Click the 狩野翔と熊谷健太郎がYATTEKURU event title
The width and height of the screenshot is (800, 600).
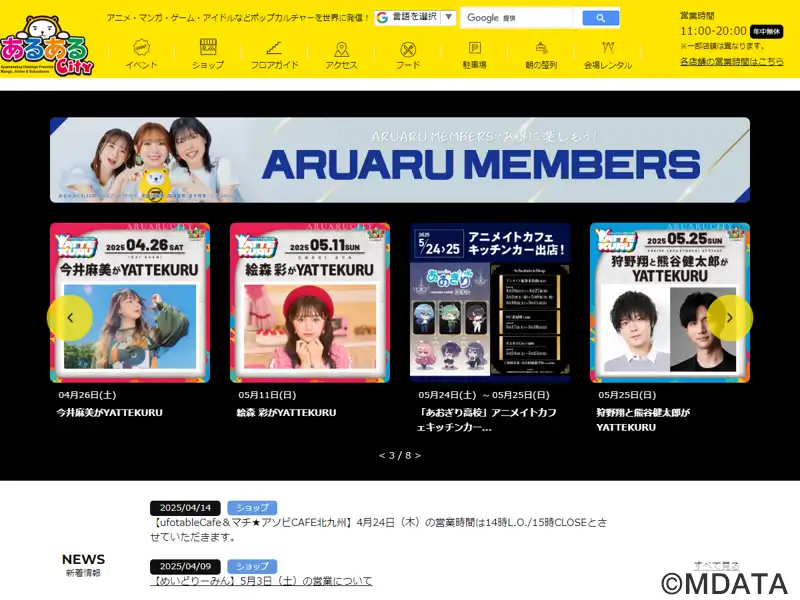coord(643,420)
